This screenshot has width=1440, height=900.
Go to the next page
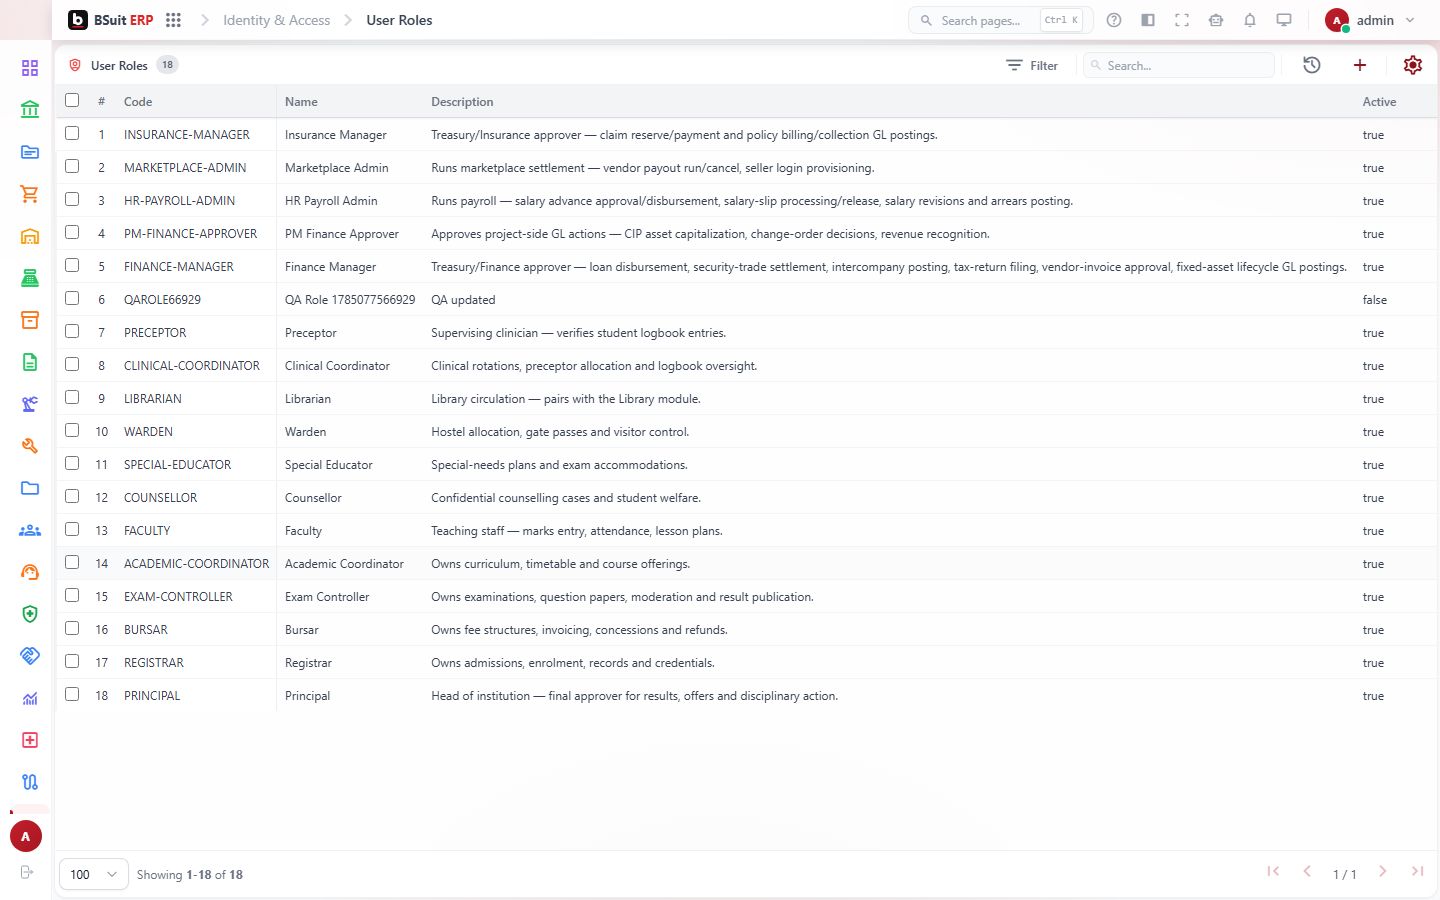pyautogui.click(x=1383, y=872)
